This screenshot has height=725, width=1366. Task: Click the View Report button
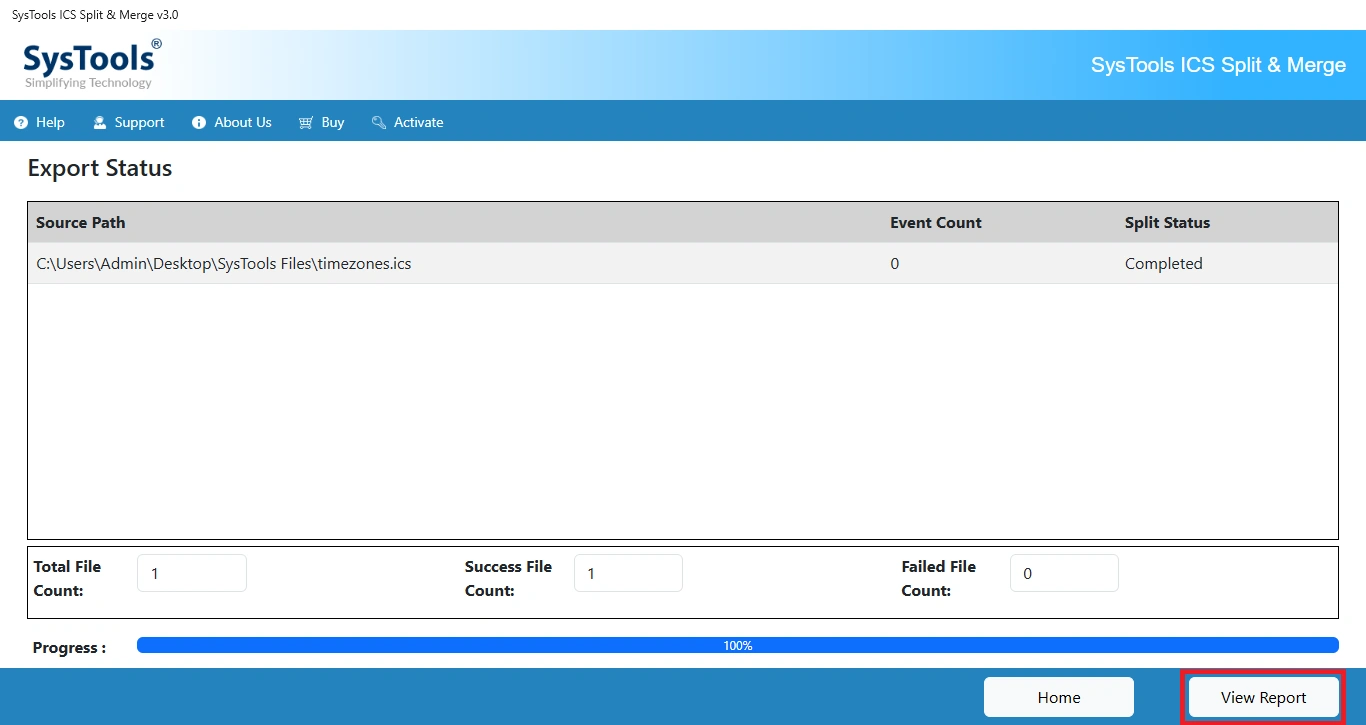pyautogui.click(x=1264, y=697)
